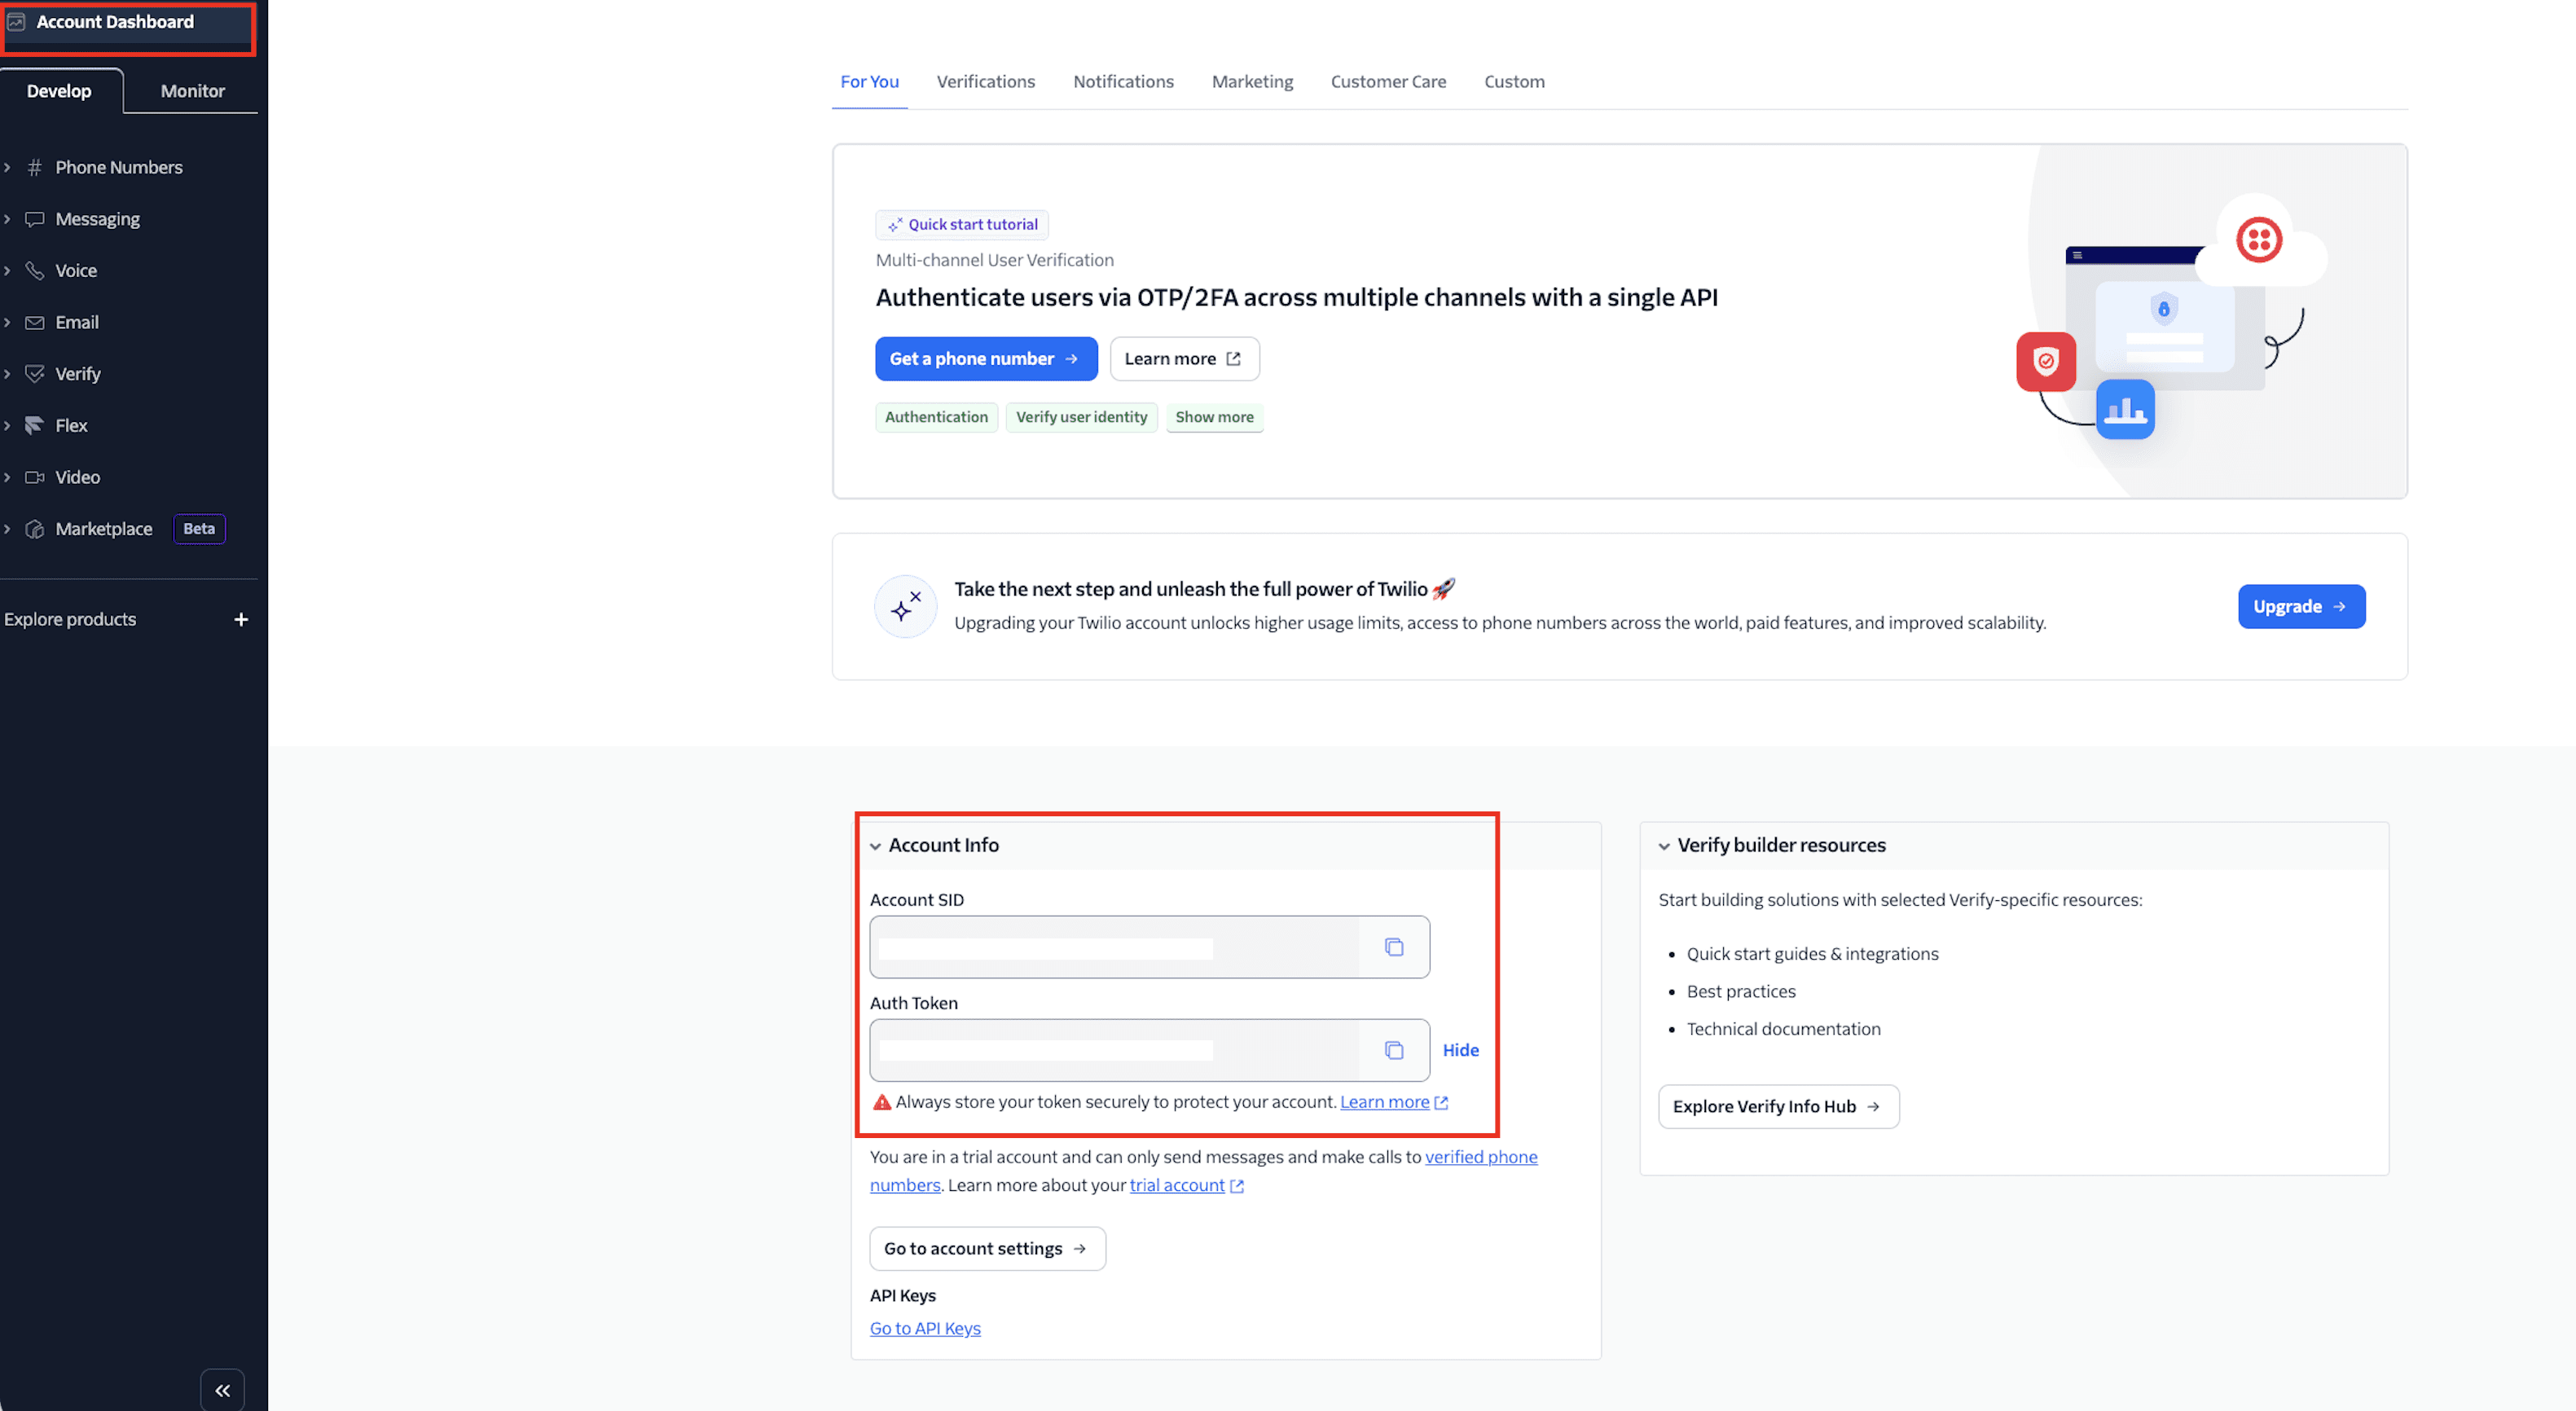Select the Verify shield icon
This screenshot has width=2576, height=1411.
[35, 373]
